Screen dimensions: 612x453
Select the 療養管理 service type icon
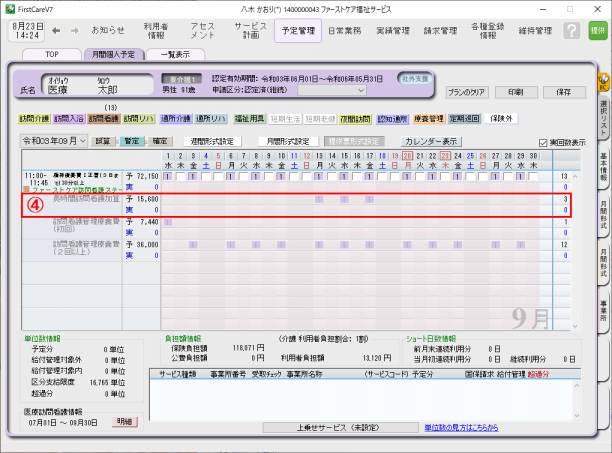428,118
